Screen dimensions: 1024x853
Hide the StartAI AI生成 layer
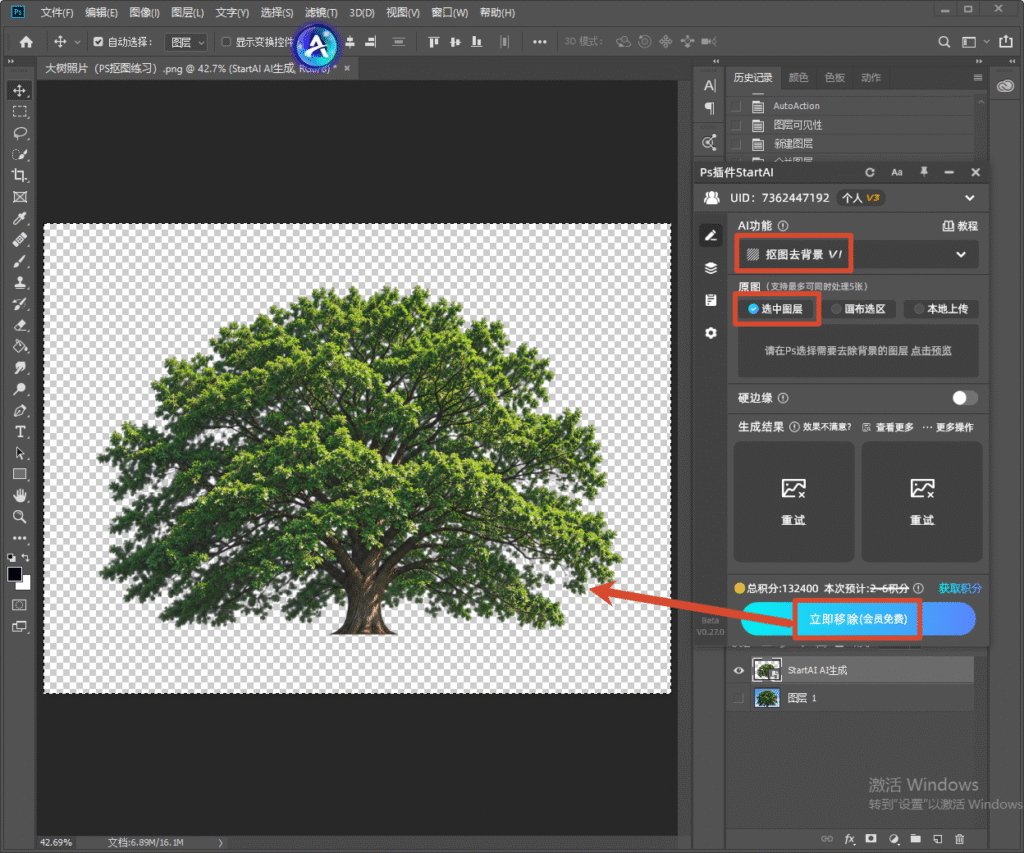coord(739,670)
